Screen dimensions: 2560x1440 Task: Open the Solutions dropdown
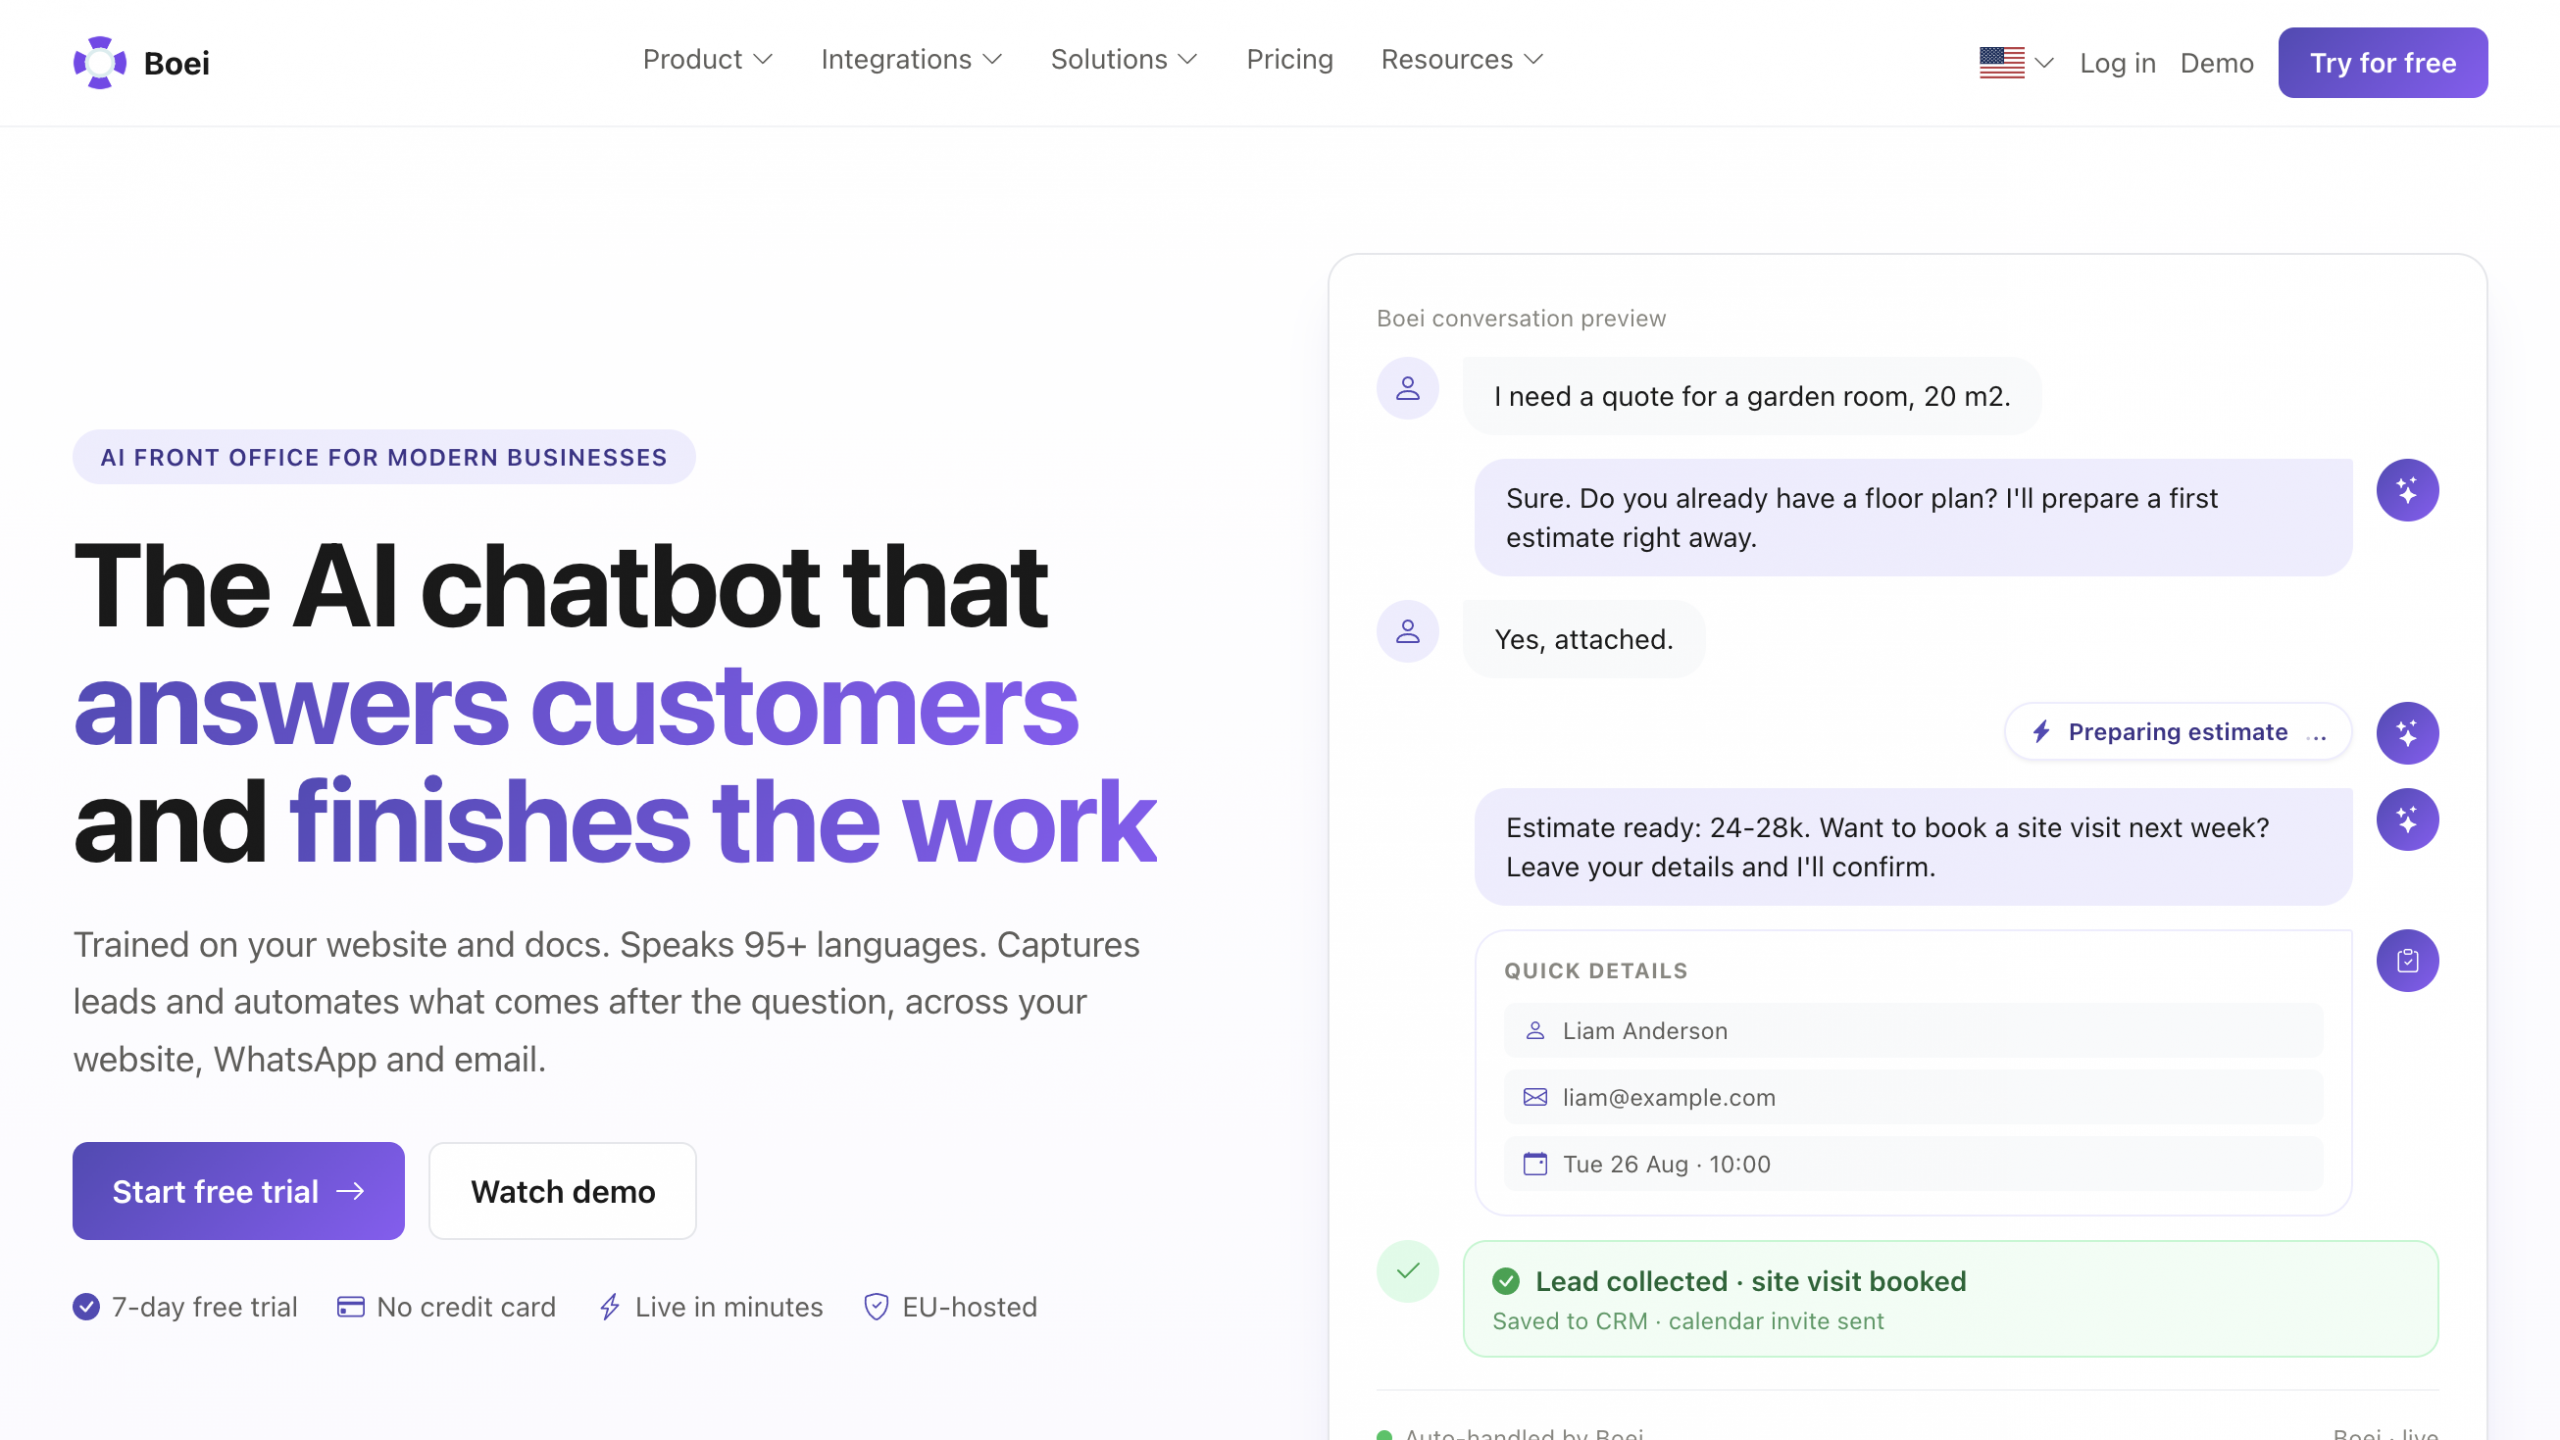[1123, 60]
